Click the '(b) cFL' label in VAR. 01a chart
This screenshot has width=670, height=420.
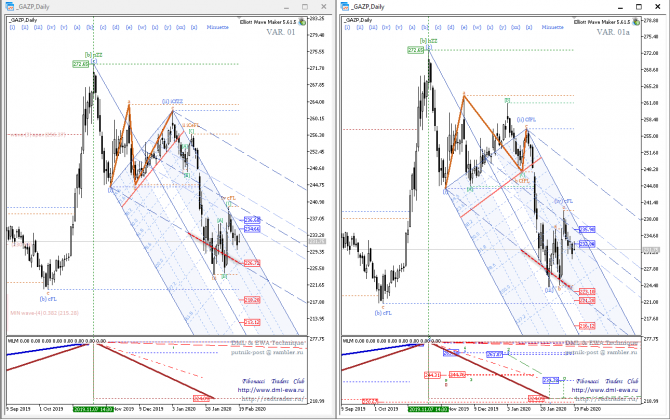383,313
